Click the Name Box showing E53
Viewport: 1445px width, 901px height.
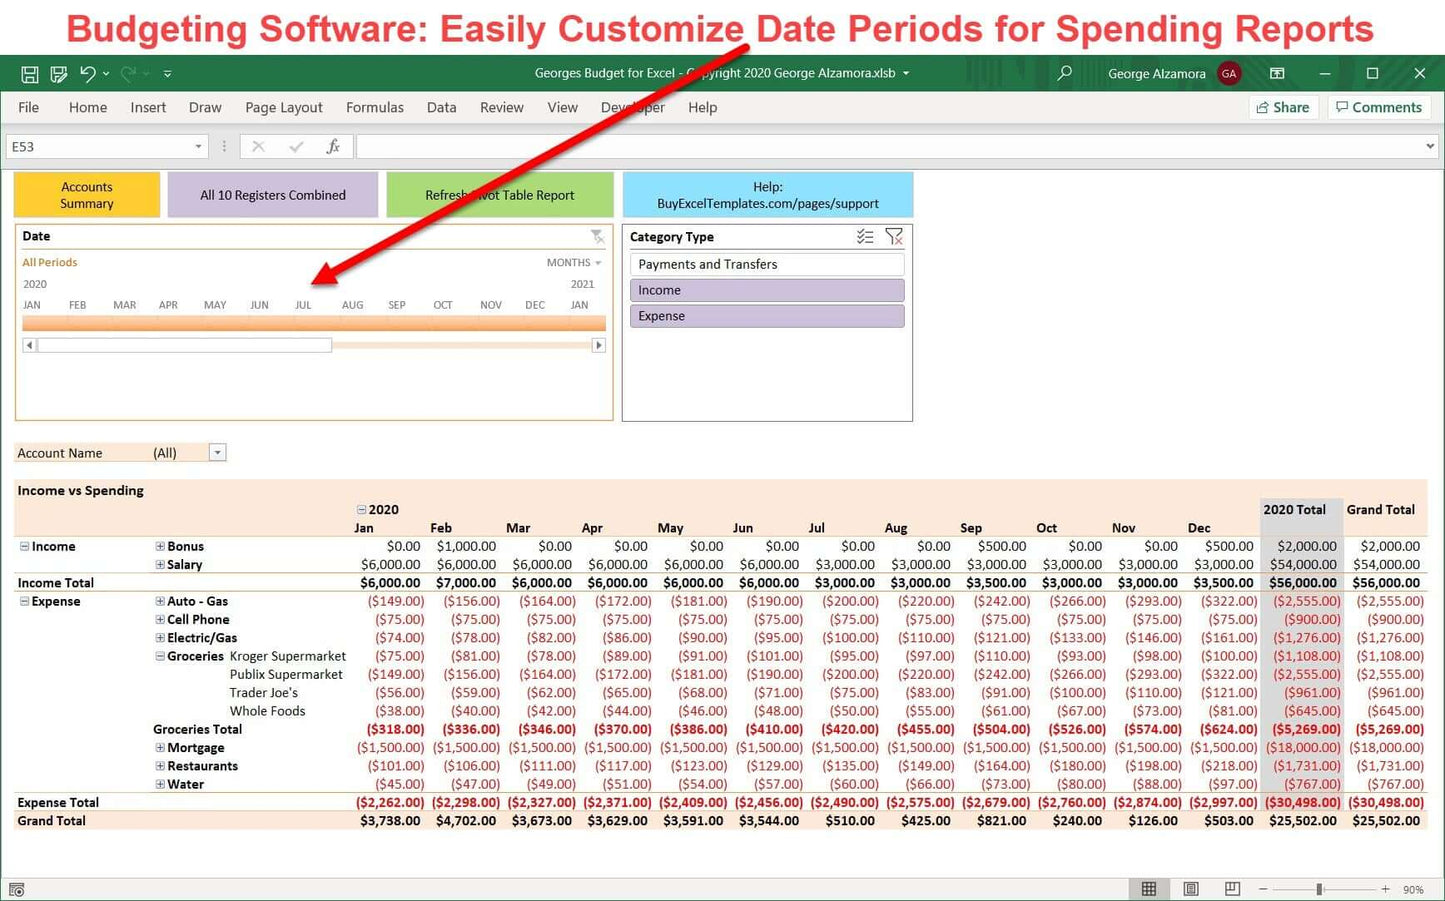[100, 147]
